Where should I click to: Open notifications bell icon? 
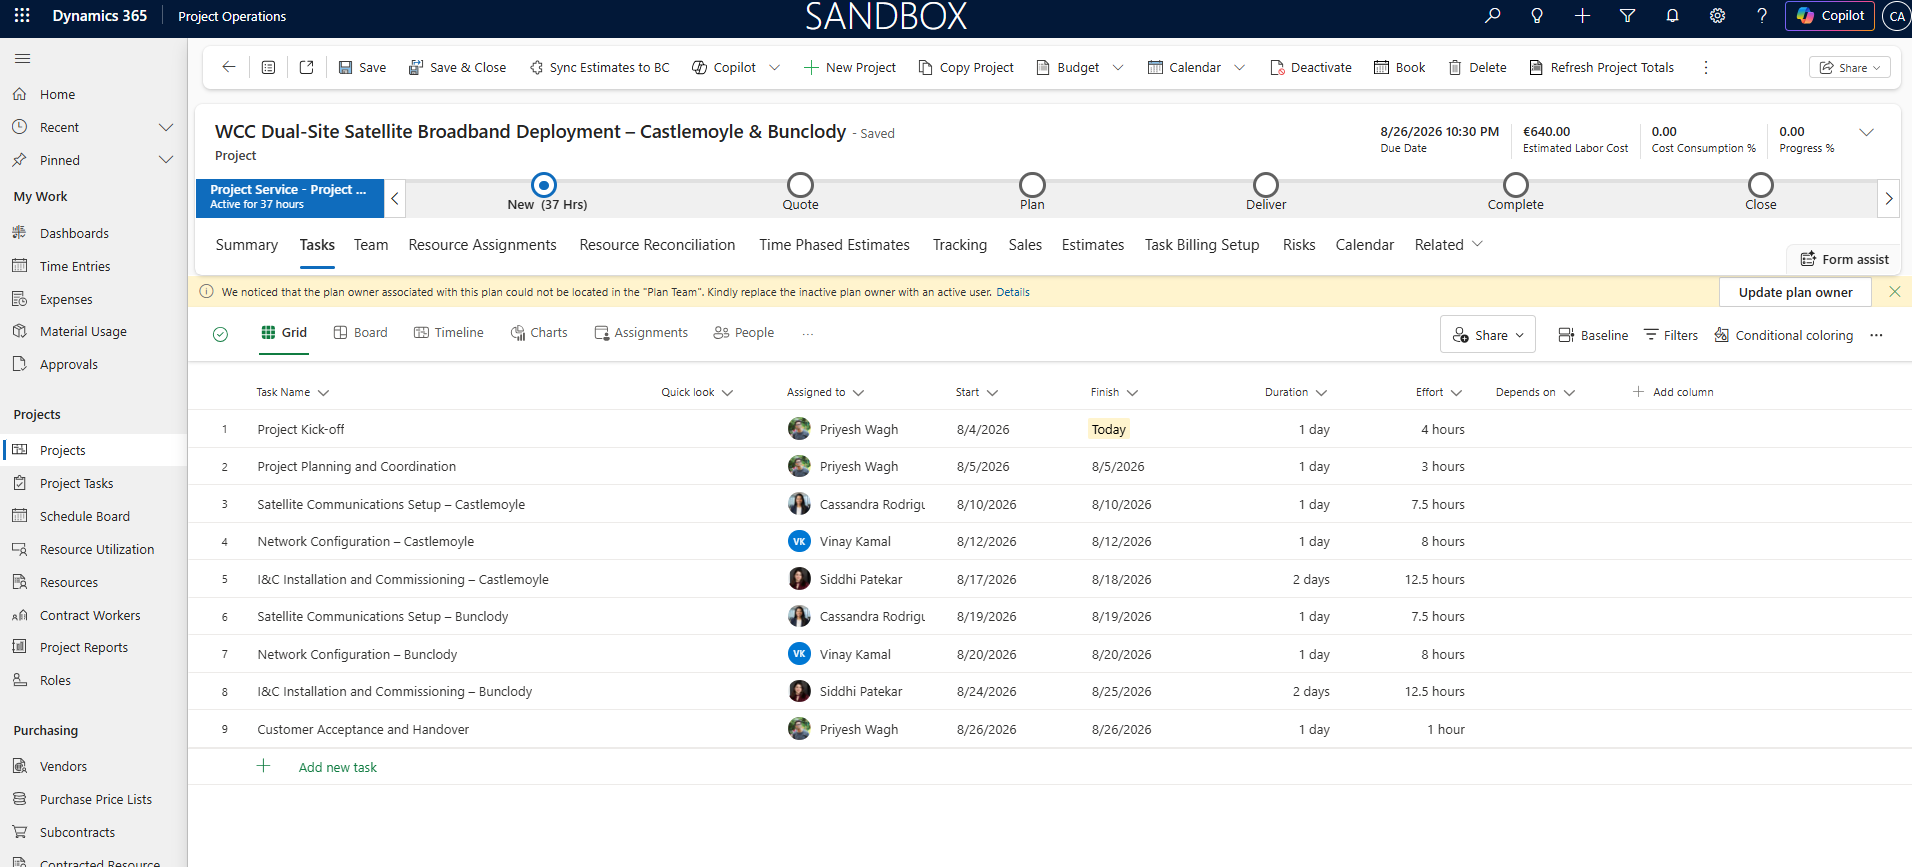click(1672, 16)
